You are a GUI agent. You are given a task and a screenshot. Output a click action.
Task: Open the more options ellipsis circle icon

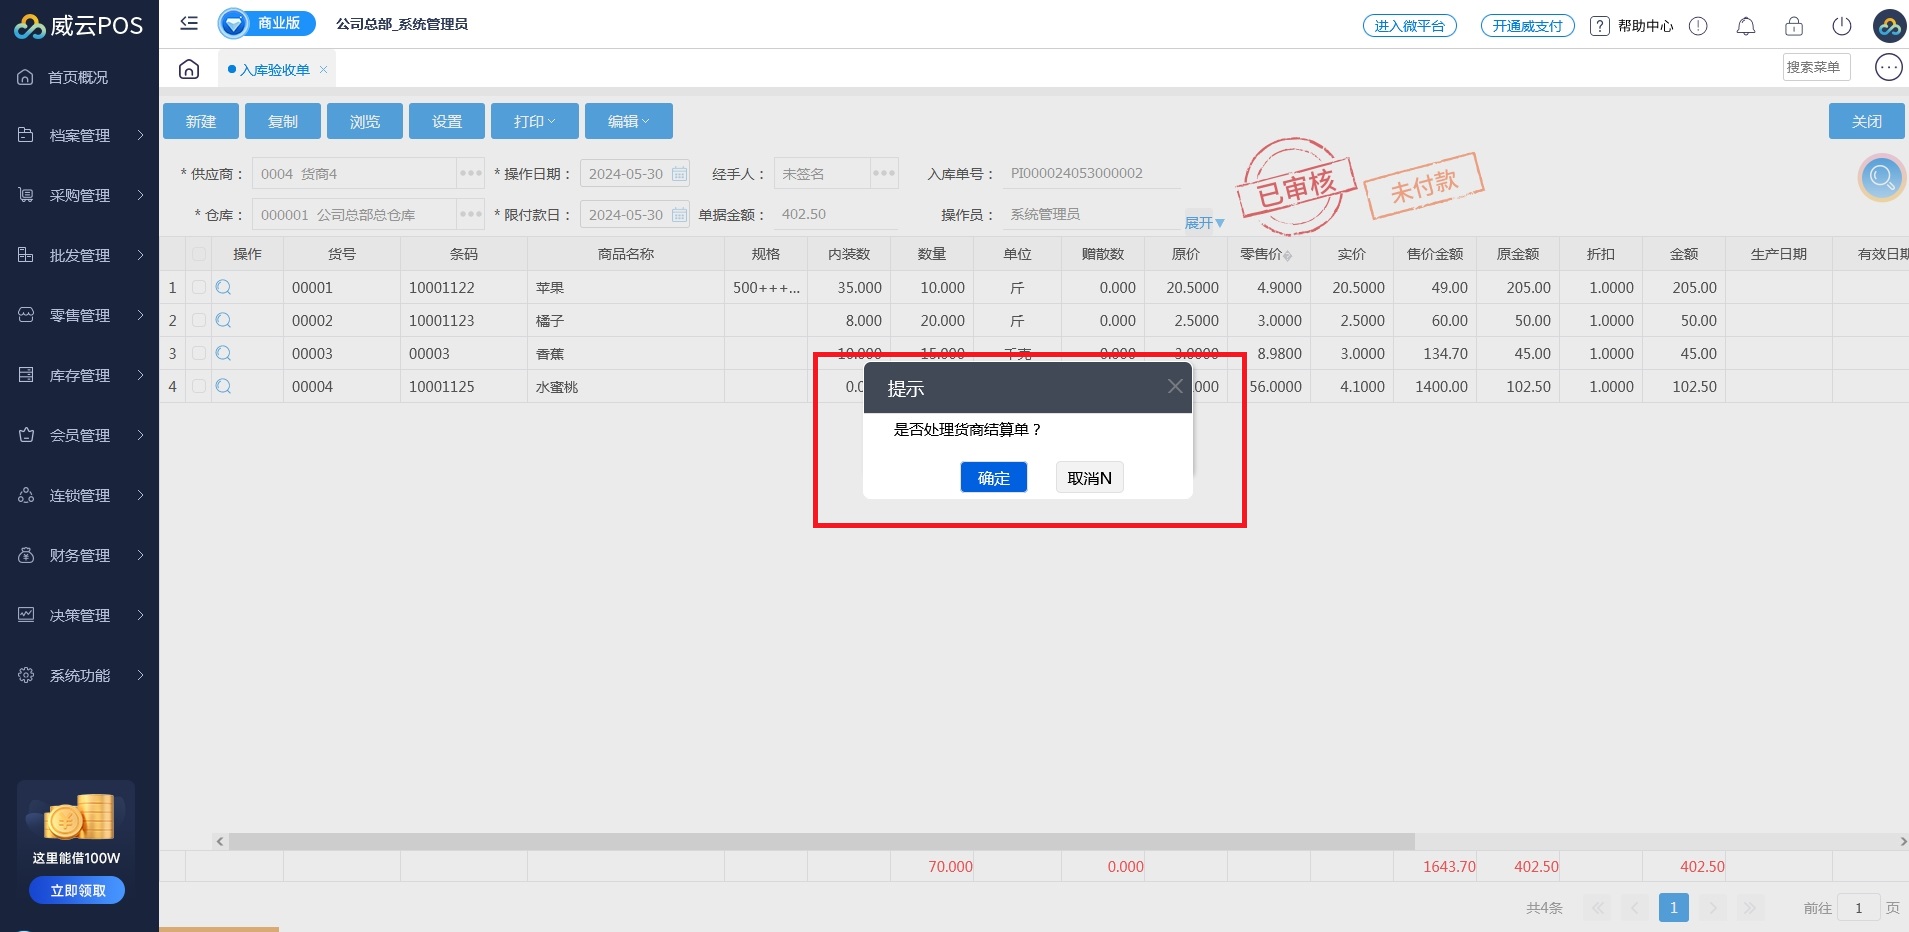[1887, 67]
